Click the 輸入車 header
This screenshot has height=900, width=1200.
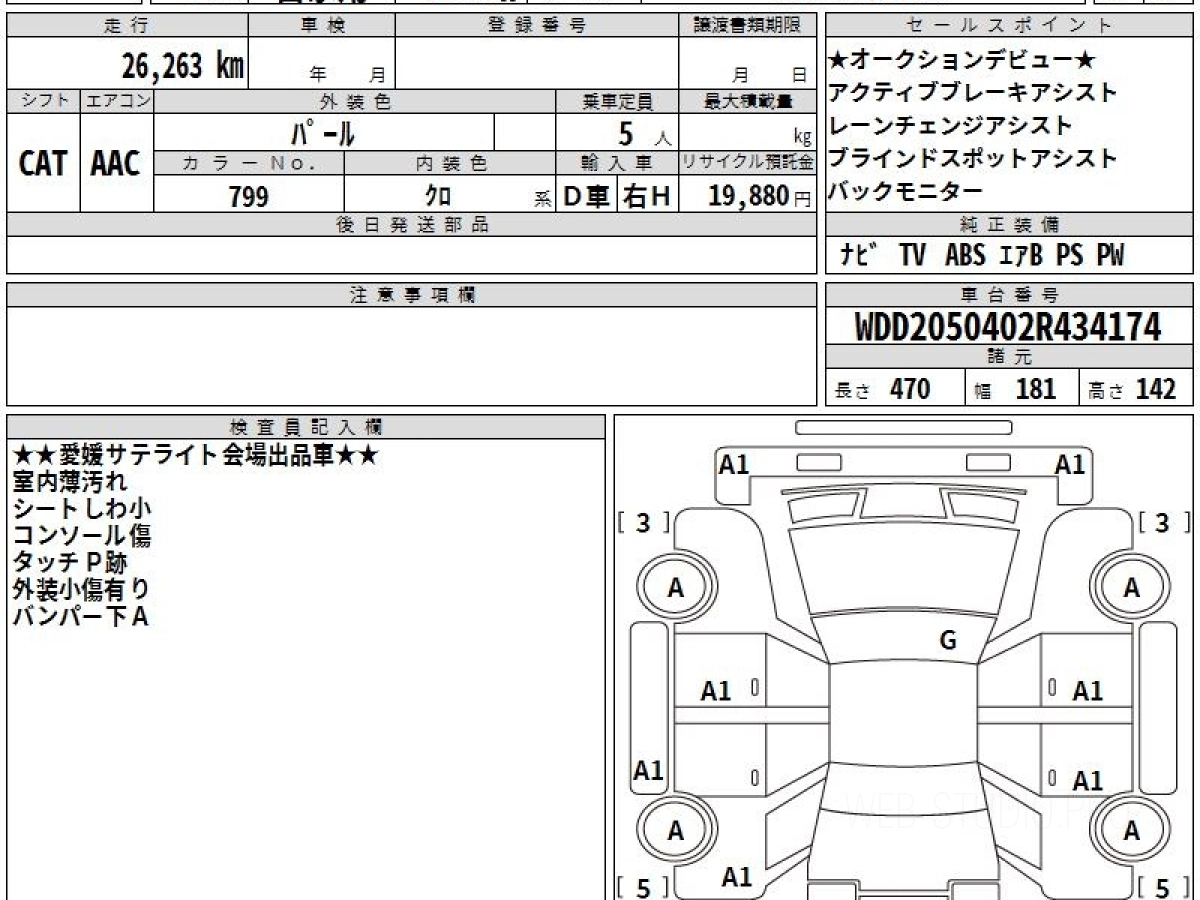point(617,163)
